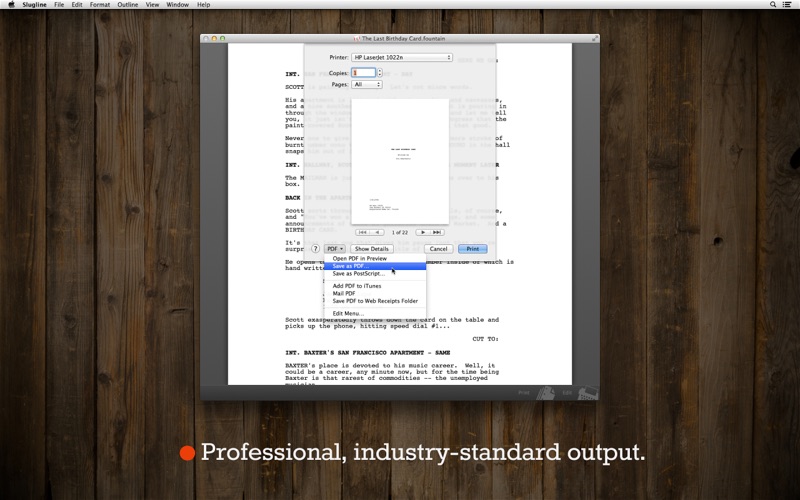The width and height of the screenshot is (800, 500).
Task: Click the title page print preview thumbnail
Action: click(x=400, y=161)
